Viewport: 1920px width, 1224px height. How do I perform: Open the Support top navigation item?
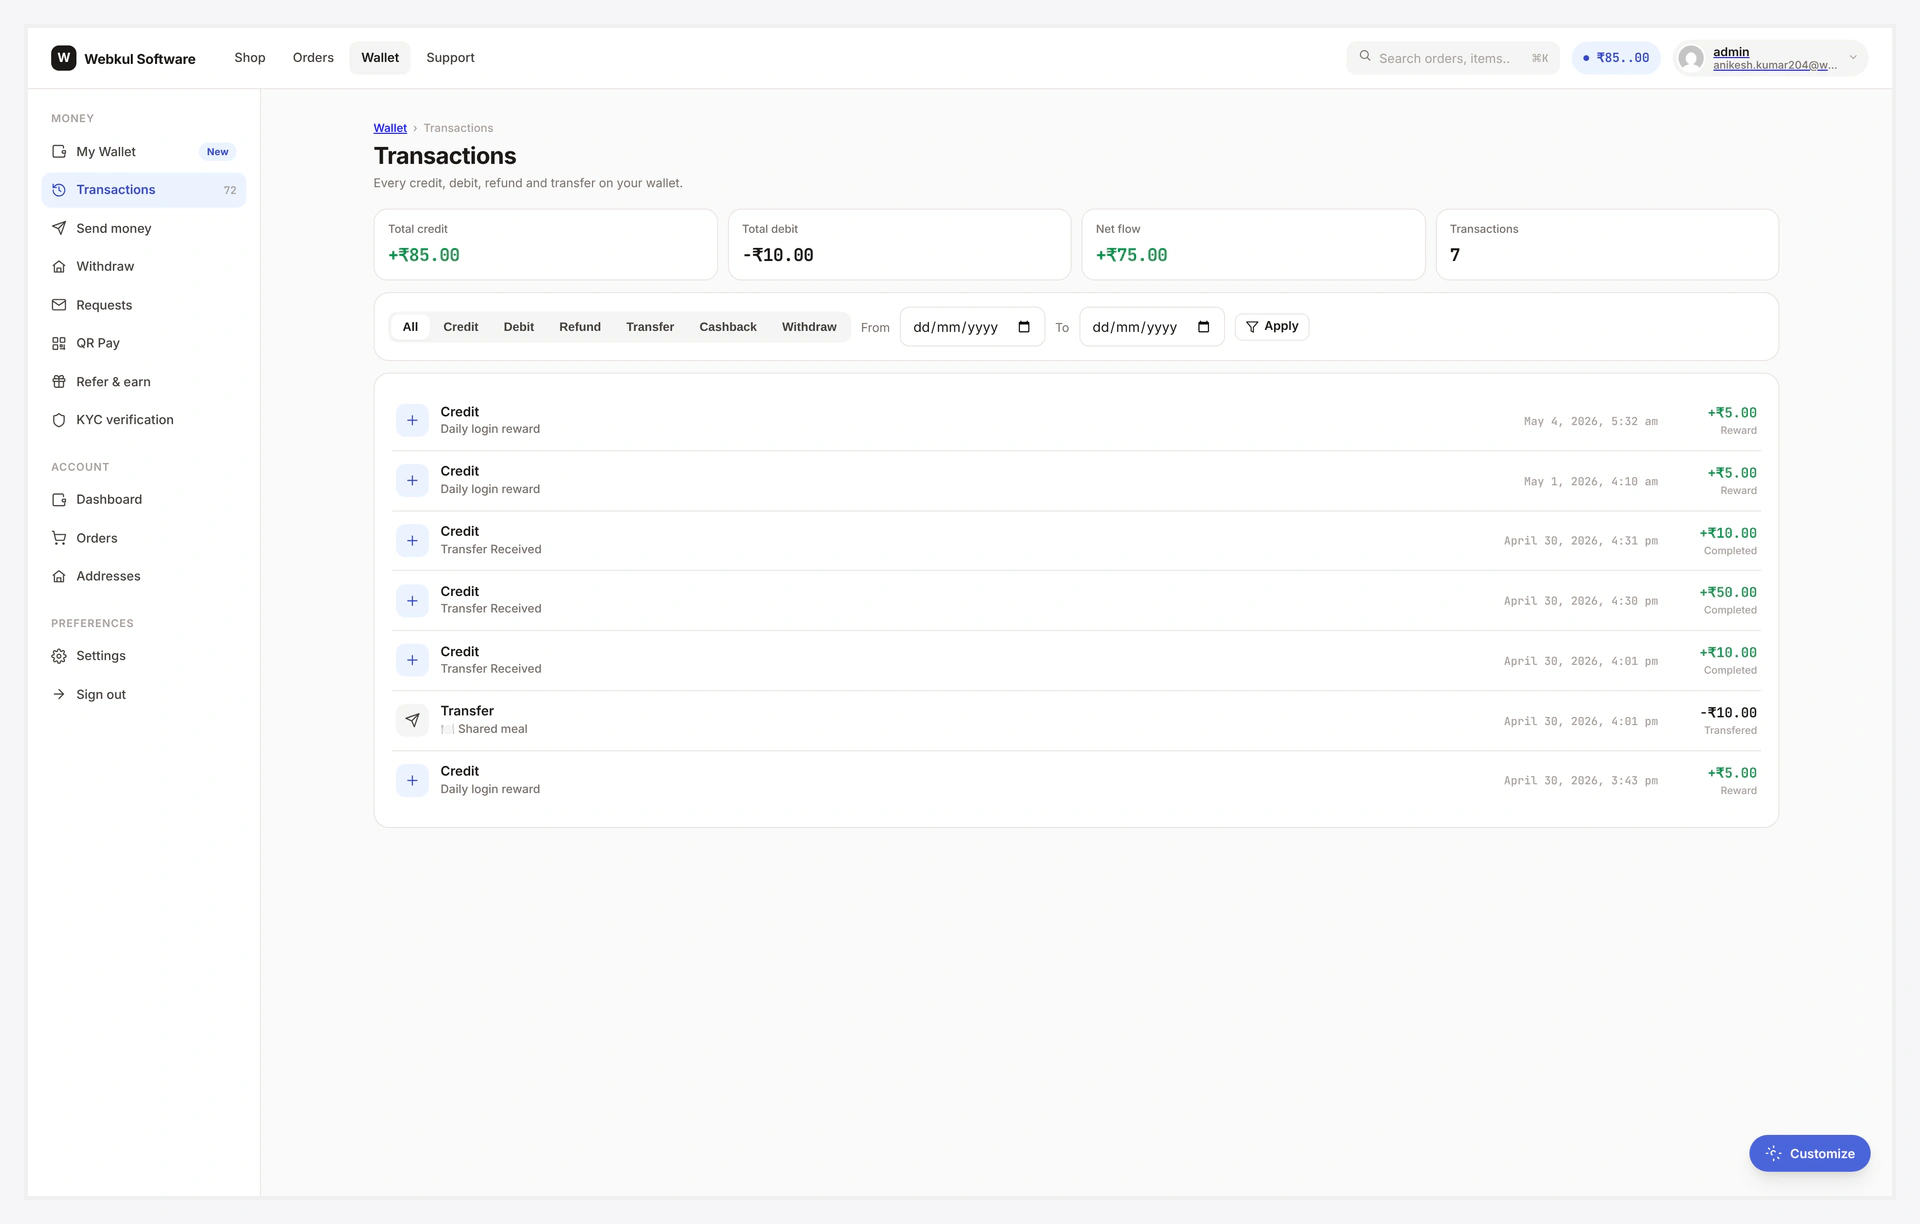click(x=450, y=58)
